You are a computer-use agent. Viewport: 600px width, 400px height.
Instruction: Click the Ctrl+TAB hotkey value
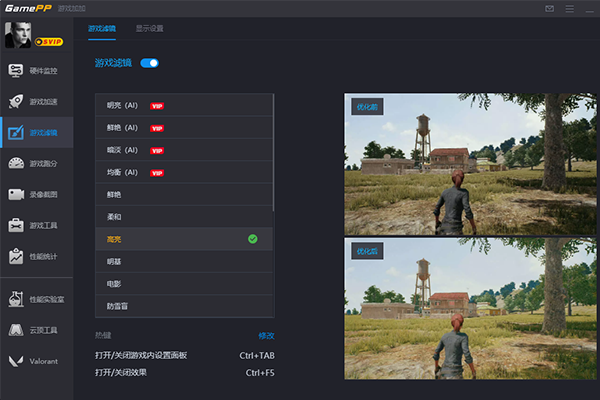tap(257, 356)
